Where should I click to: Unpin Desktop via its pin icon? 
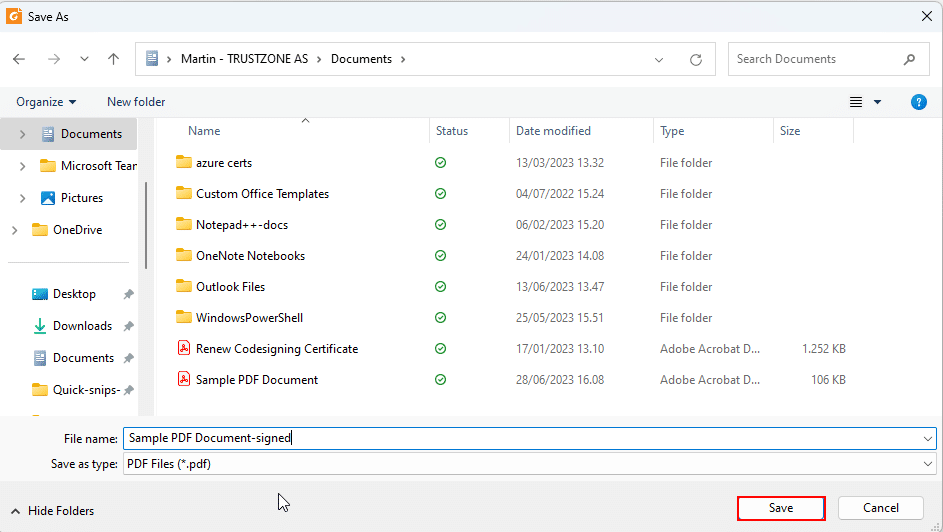[x=128, y=295]
